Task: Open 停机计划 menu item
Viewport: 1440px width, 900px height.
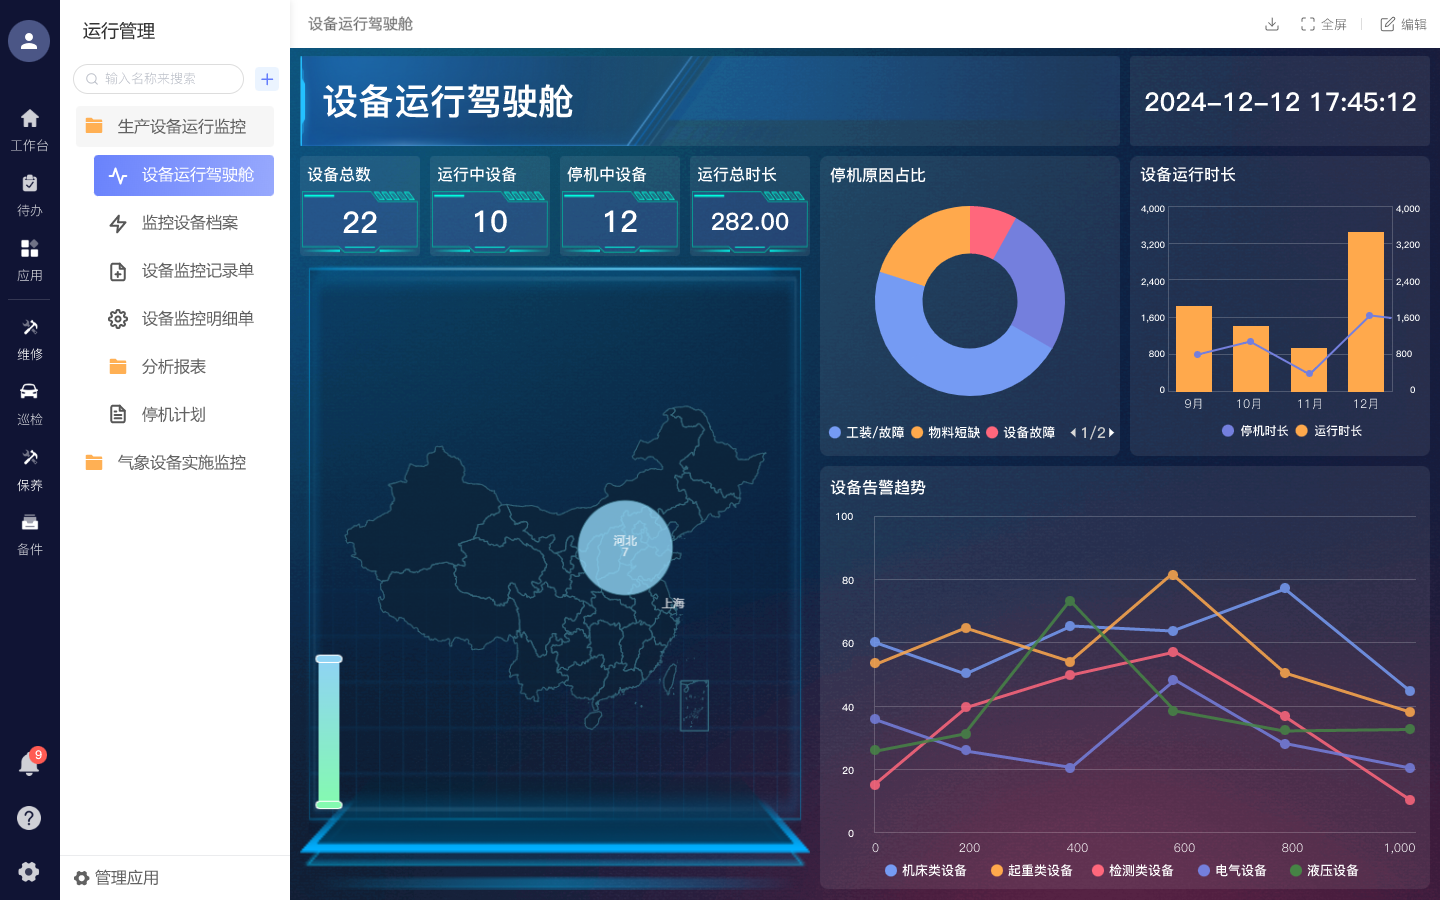Action: pos(184,414)
